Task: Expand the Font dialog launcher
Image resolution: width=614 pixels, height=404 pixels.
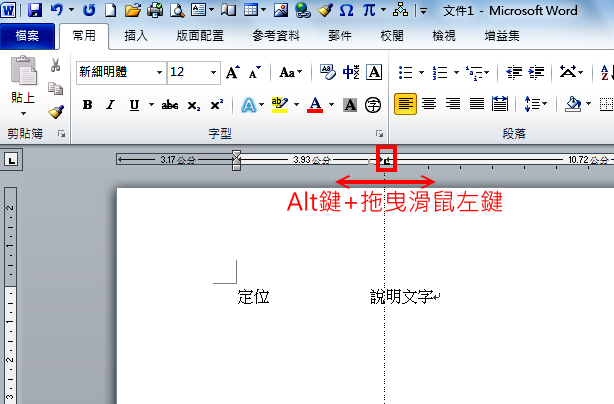Action: coord(379,133)
